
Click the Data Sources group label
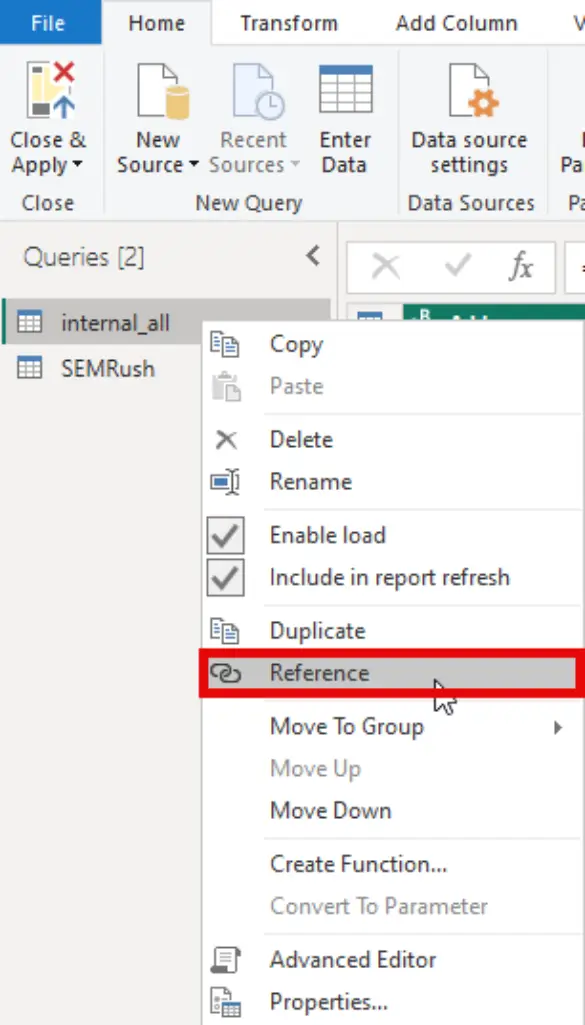(x=471, y=203)
